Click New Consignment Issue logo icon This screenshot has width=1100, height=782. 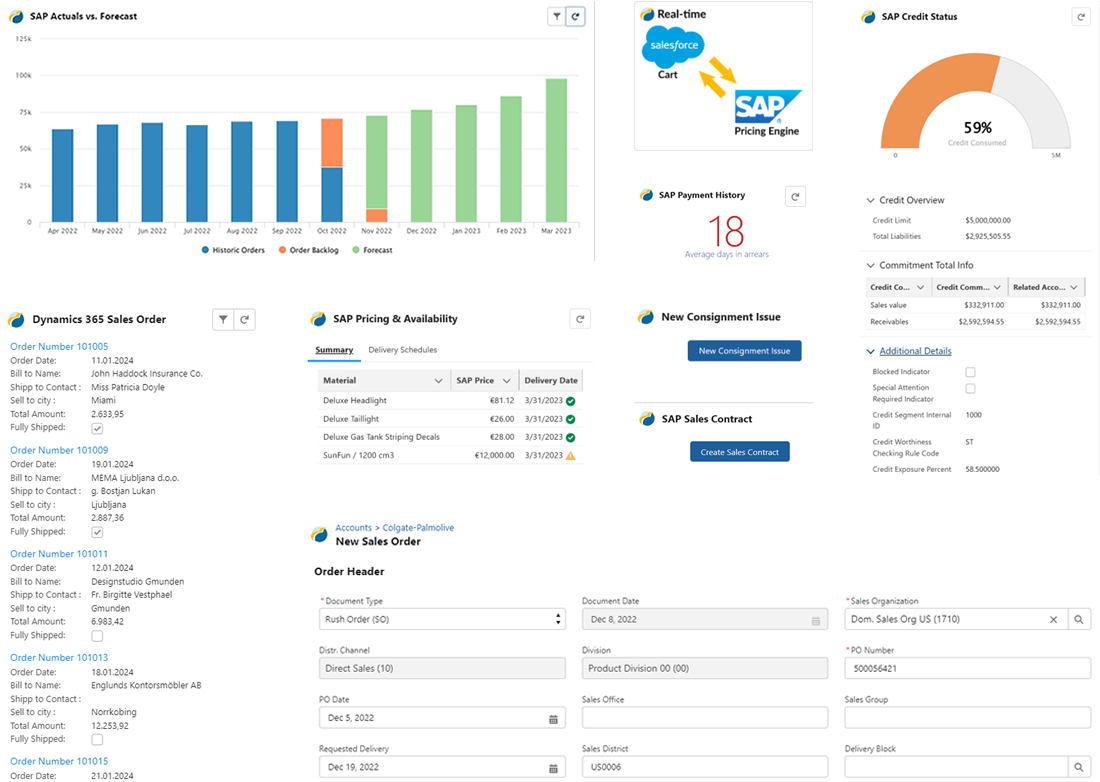point(646,317)
